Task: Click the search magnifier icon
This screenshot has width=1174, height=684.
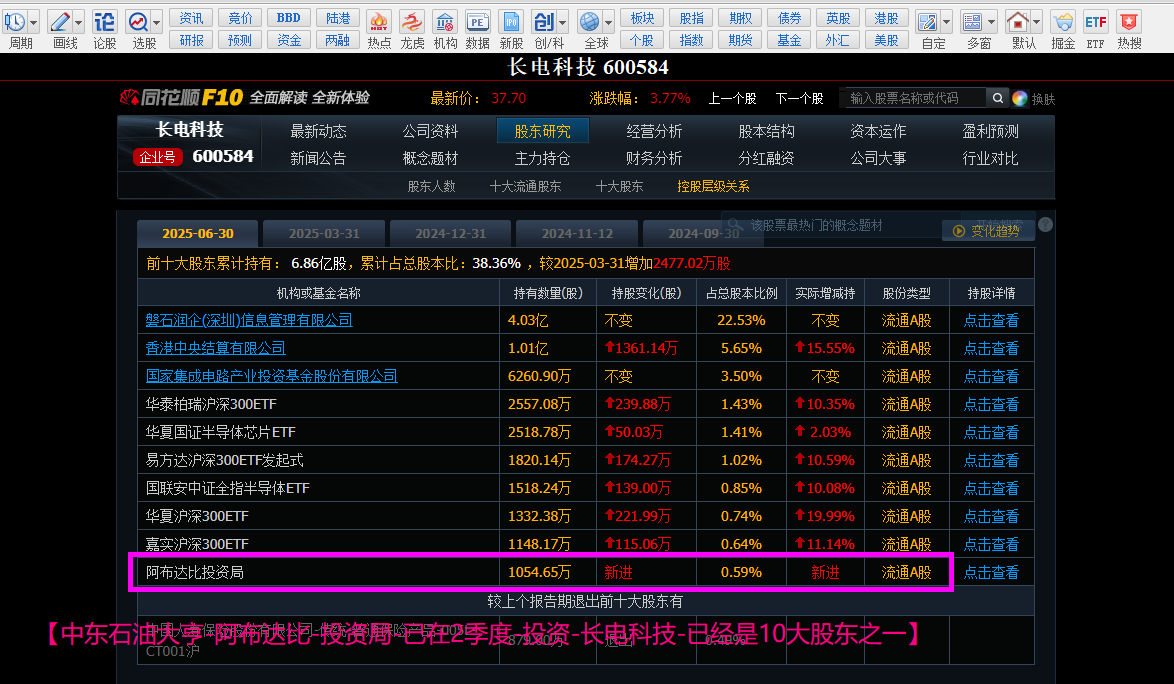Action: [997, 98]
